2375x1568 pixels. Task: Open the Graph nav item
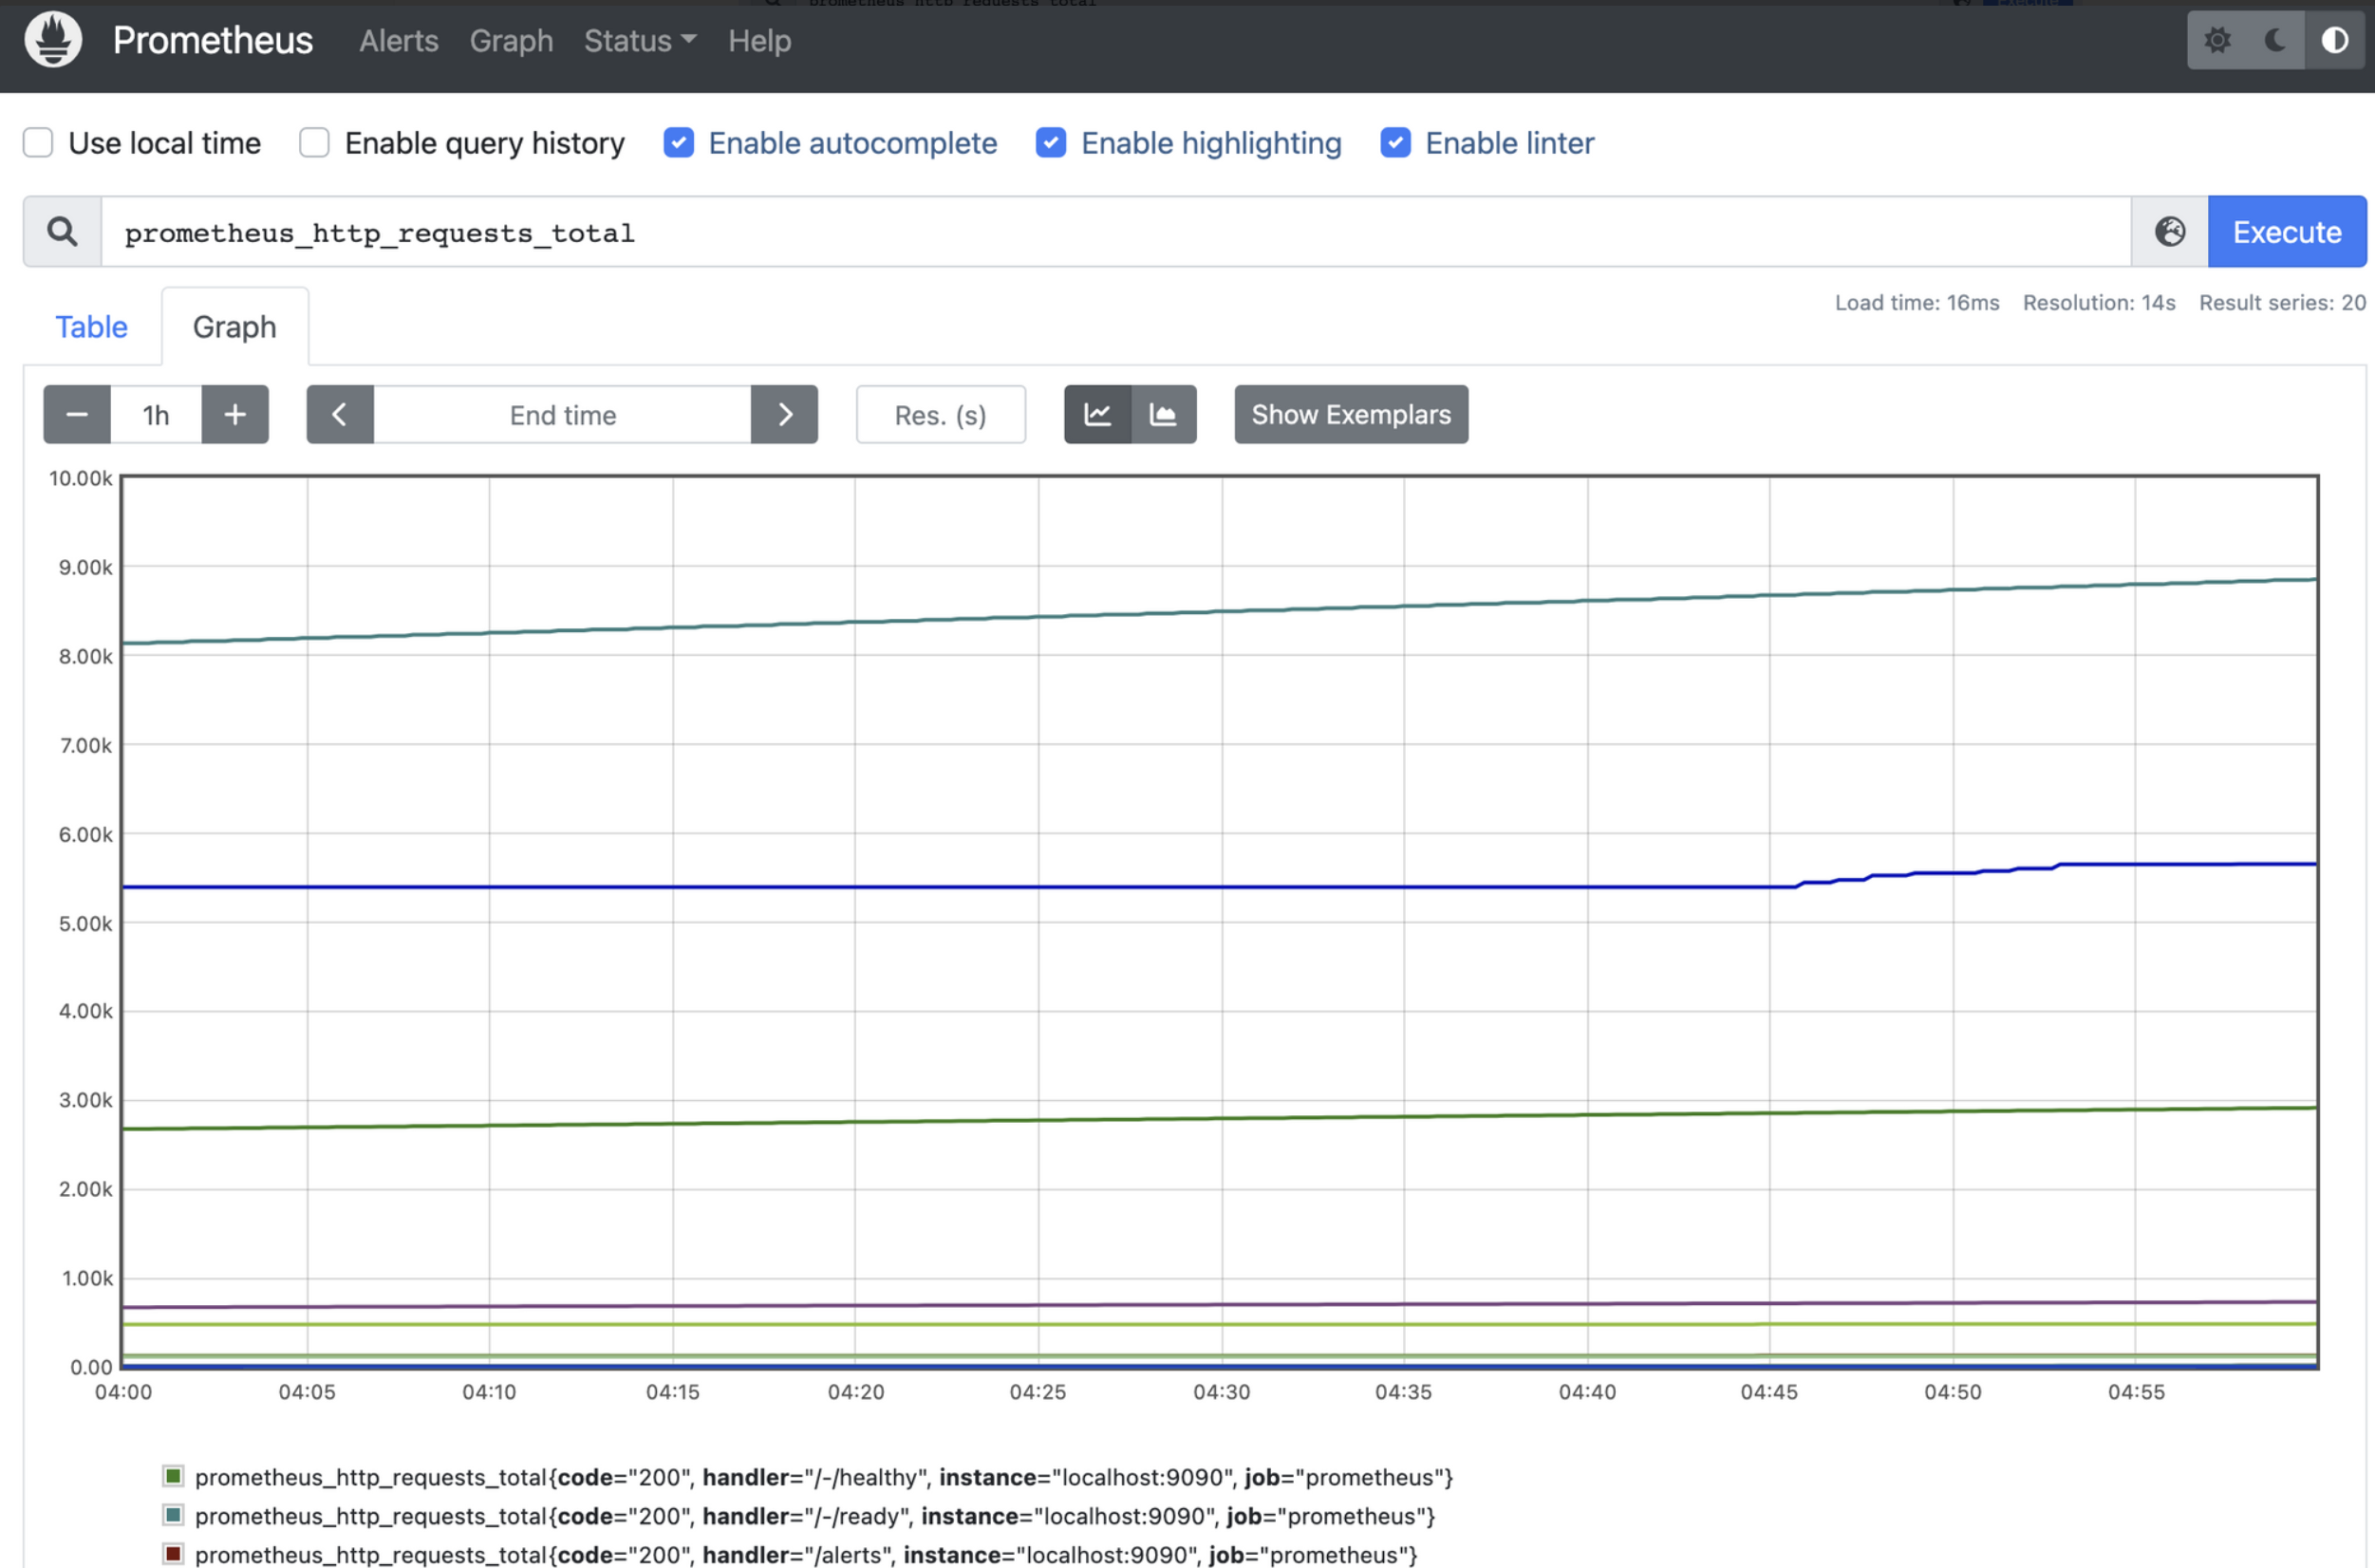pos(511,41)
